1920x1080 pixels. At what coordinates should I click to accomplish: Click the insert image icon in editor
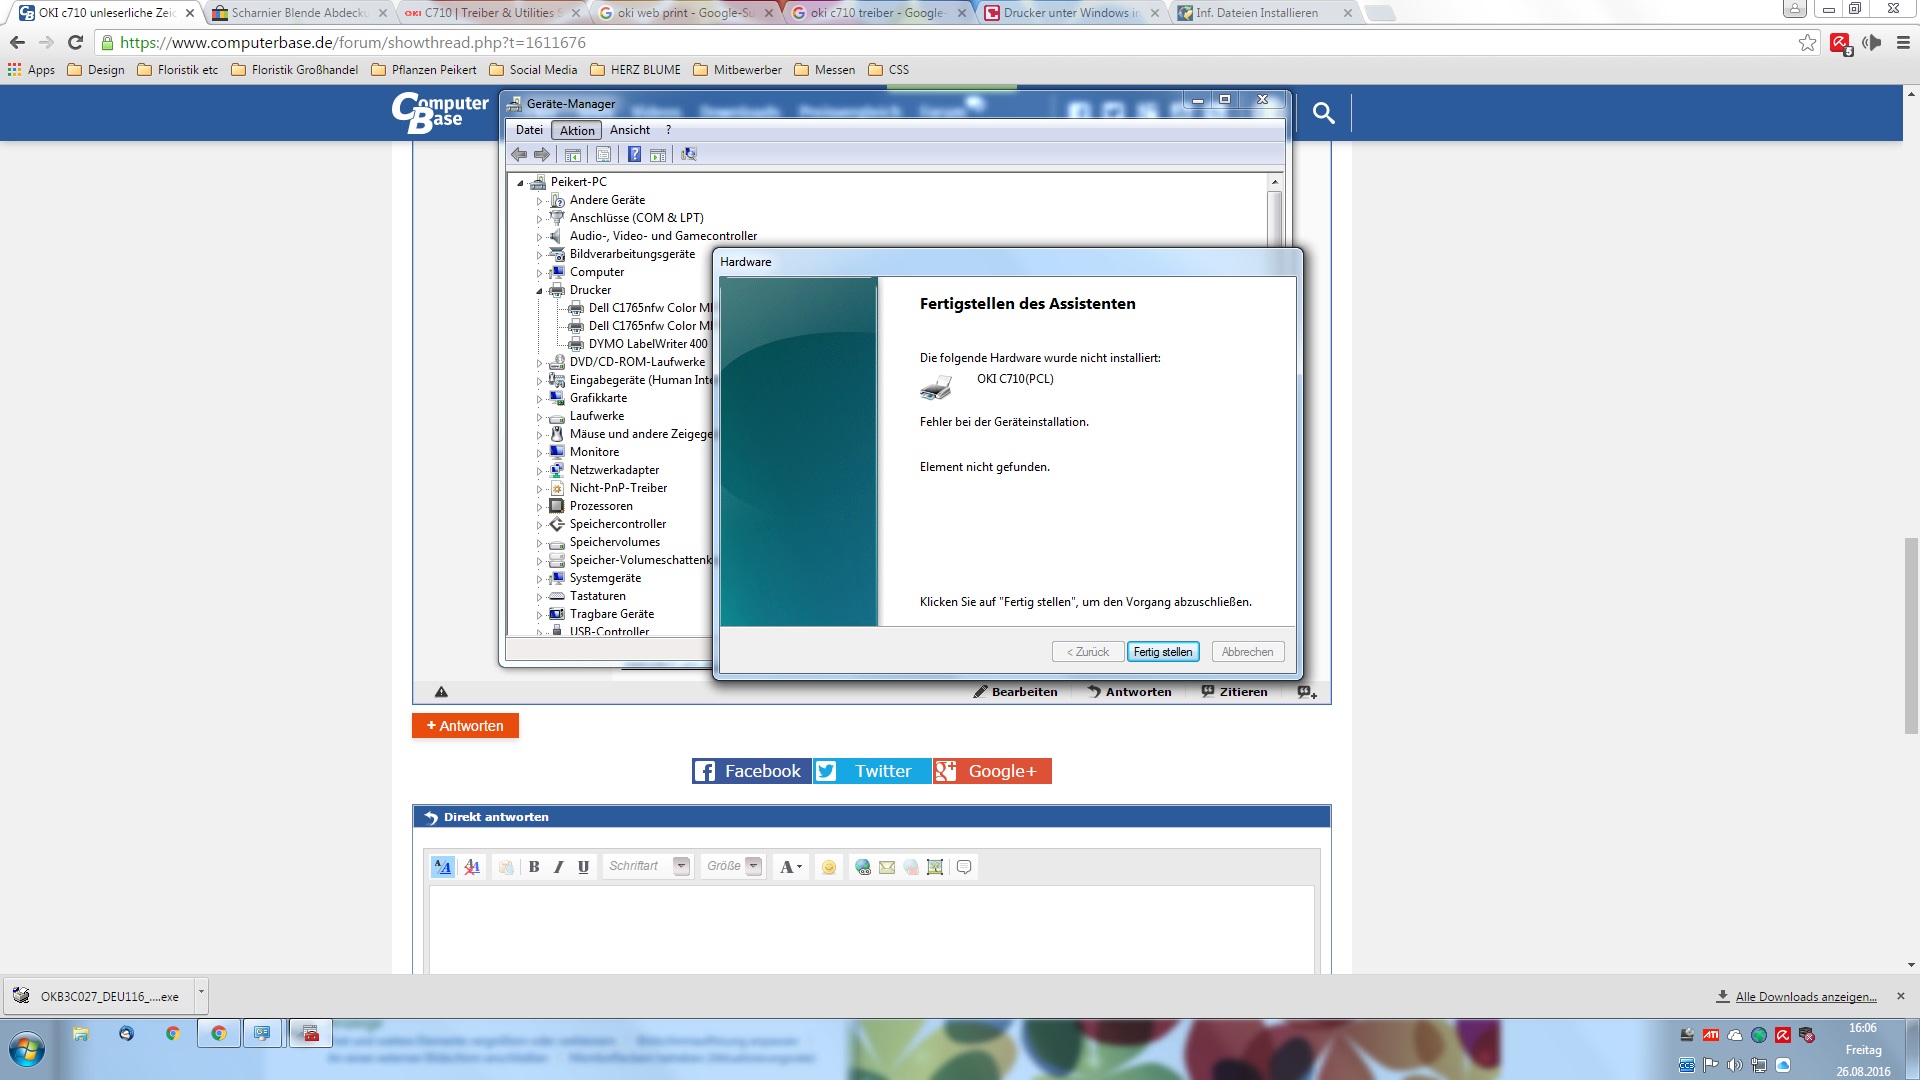pos(935,867)
